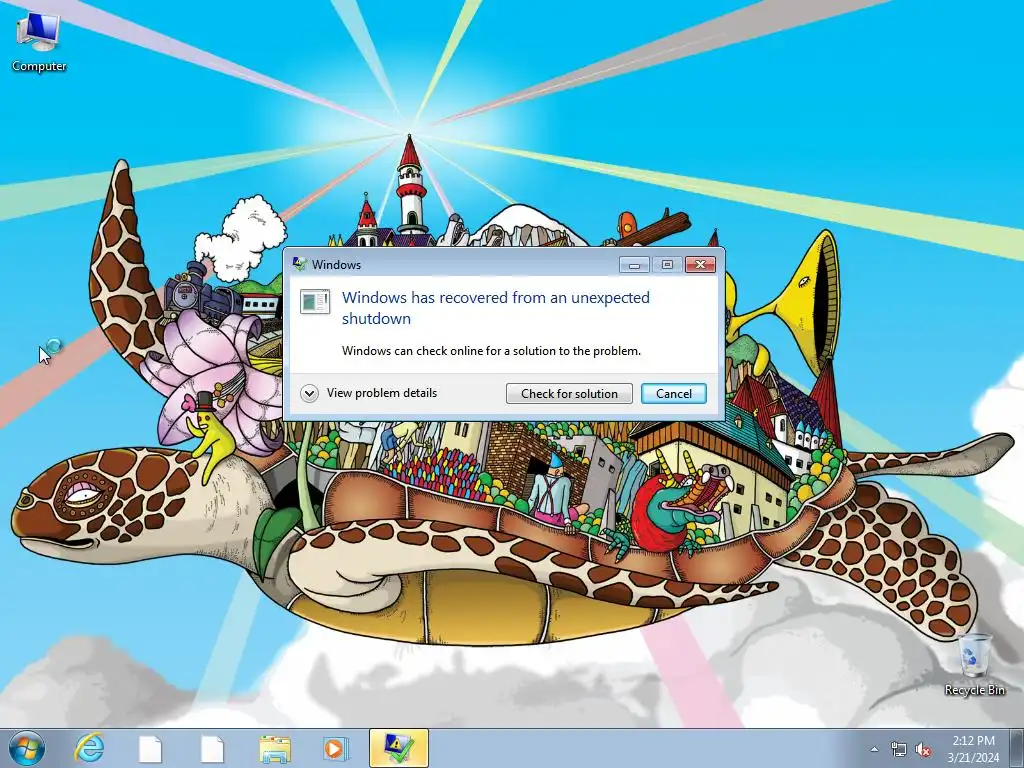This screenshot has height=768, width=1024.
Task: Click the Show desktop strip on the taskbar
Action: 1017,748
